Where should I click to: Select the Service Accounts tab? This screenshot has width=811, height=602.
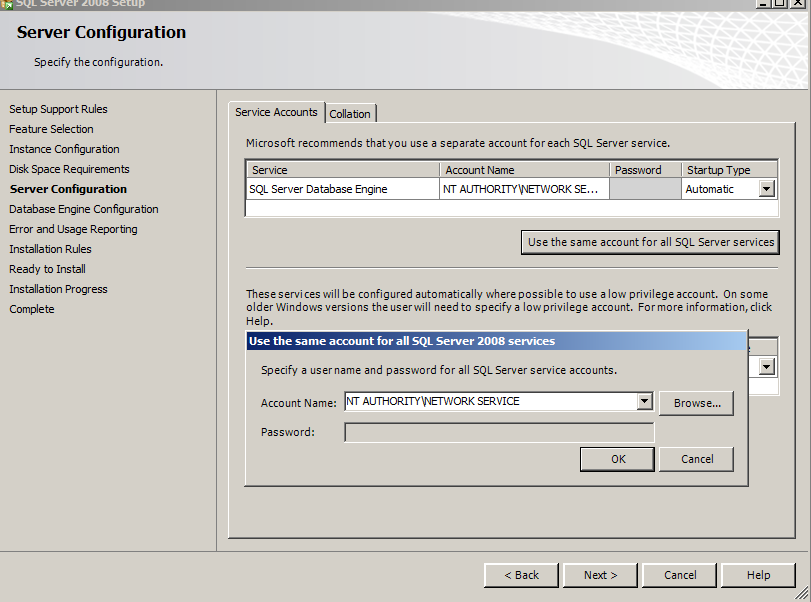click(x=276, y=112)
